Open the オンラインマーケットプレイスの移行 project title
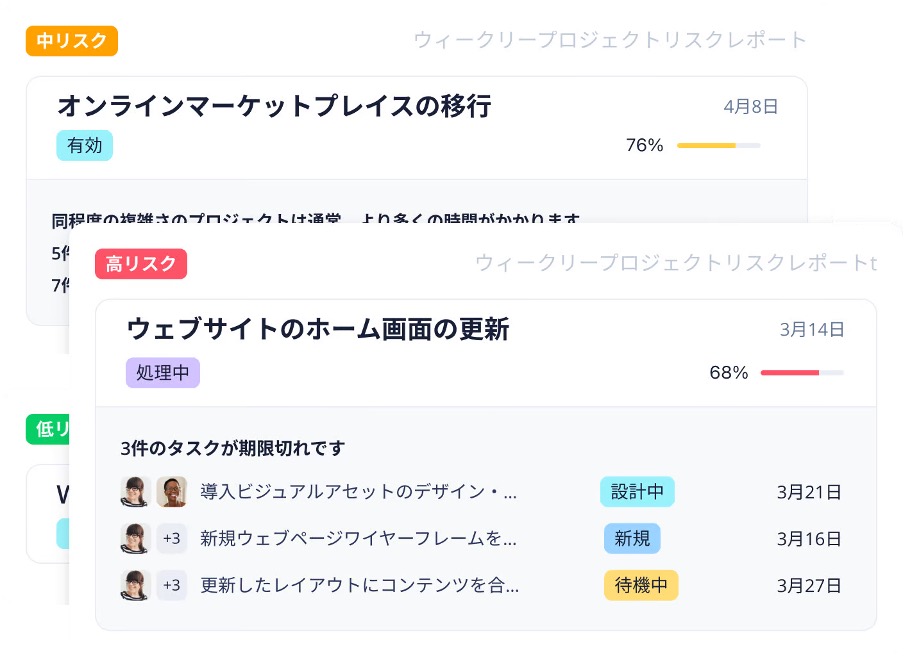904x656 pixels. click(x=274, y=106)
